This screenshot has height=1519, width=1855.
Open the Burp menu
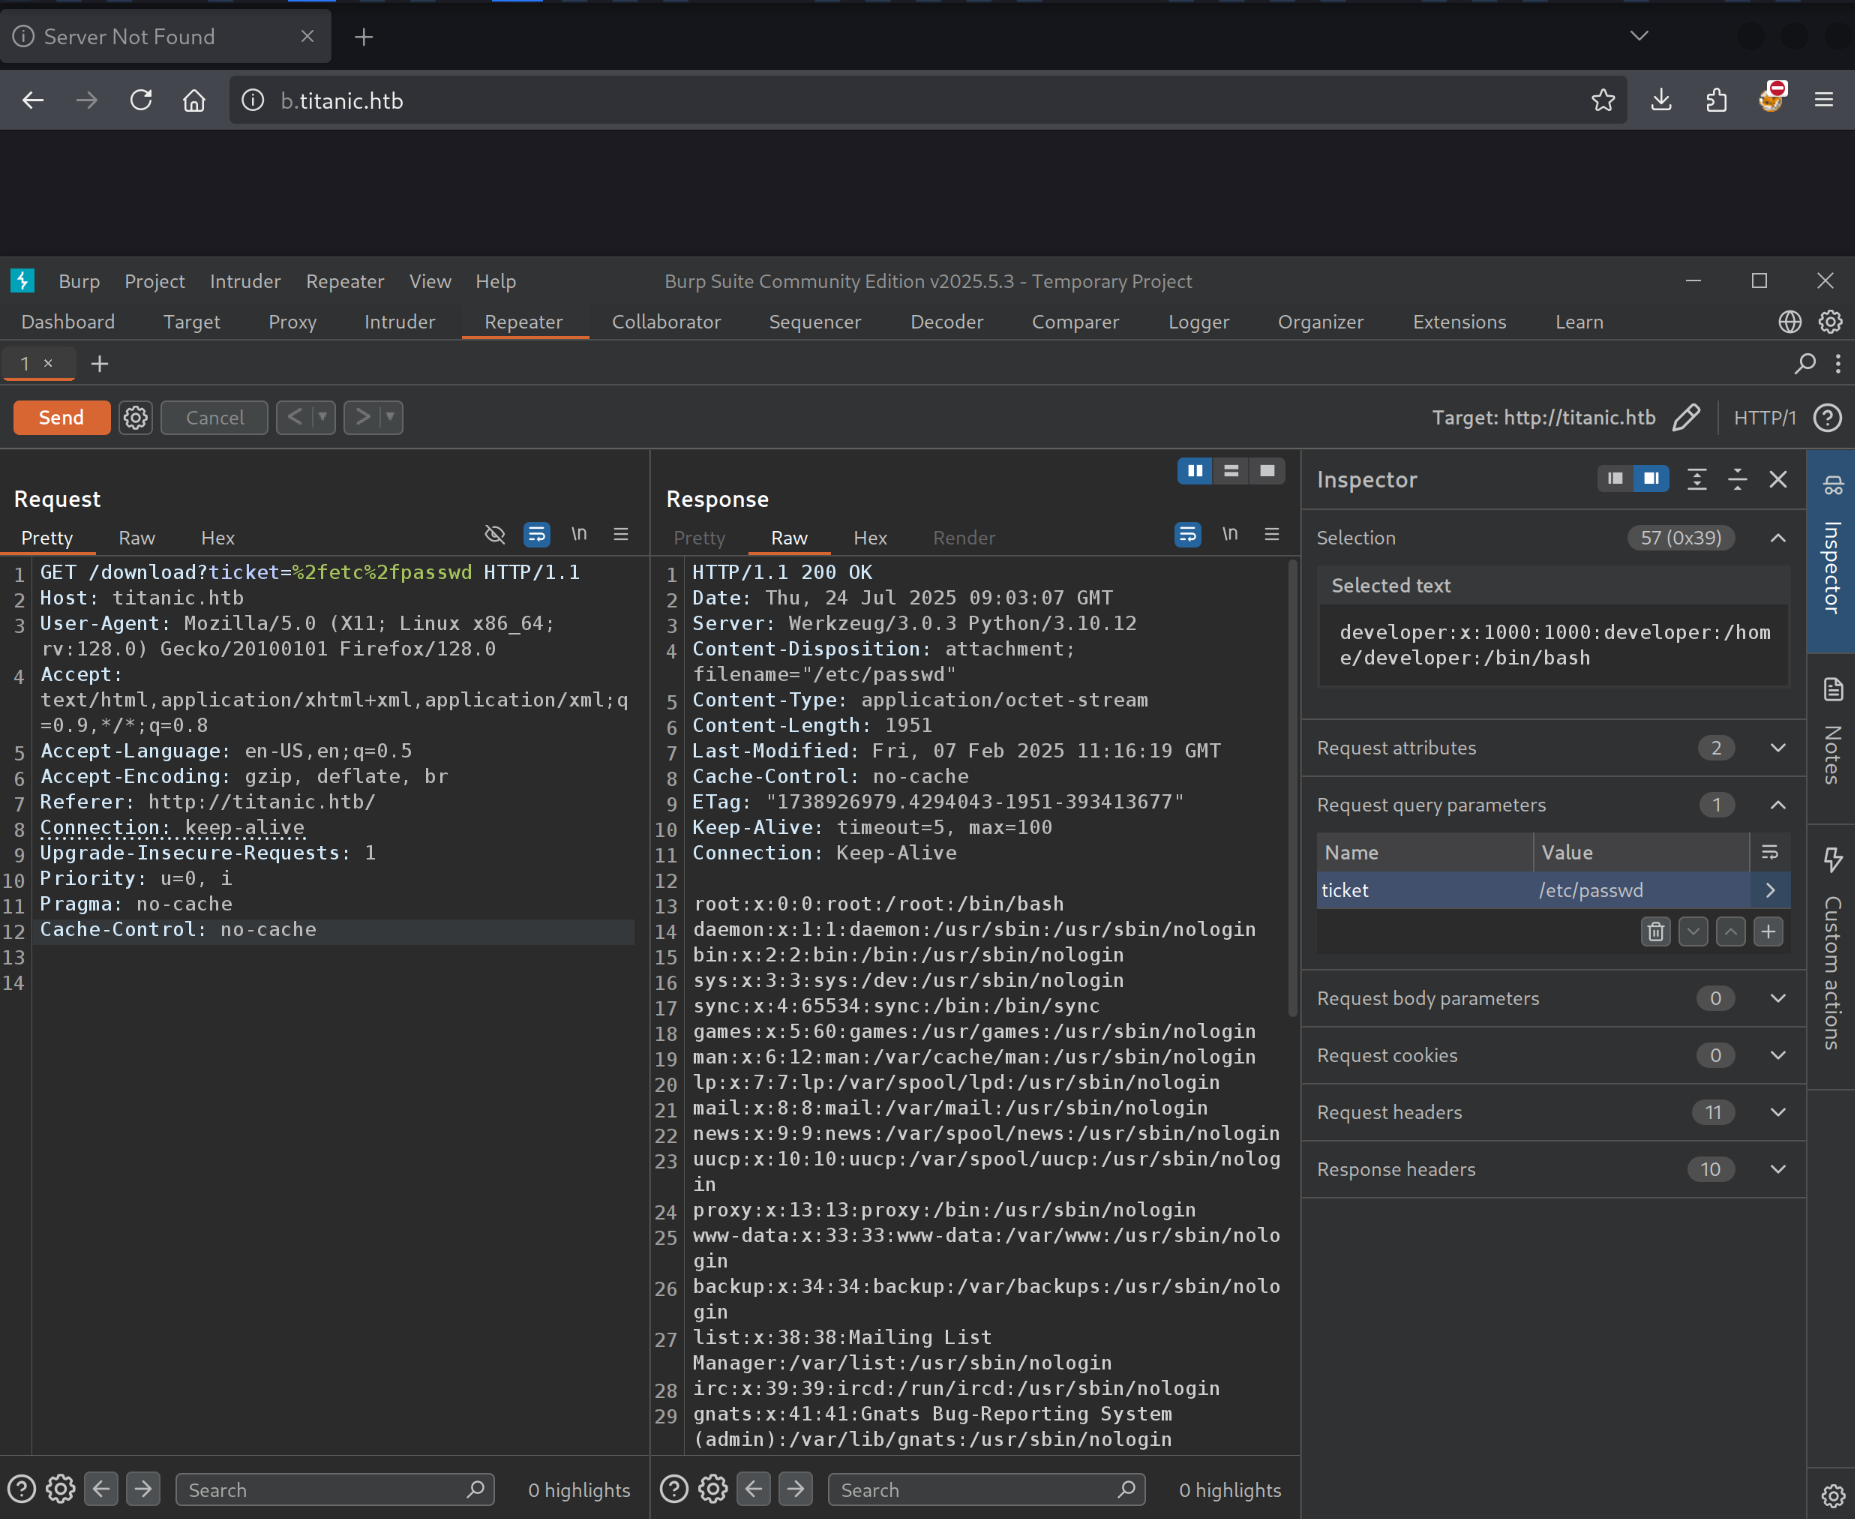(x=79, y=282)
